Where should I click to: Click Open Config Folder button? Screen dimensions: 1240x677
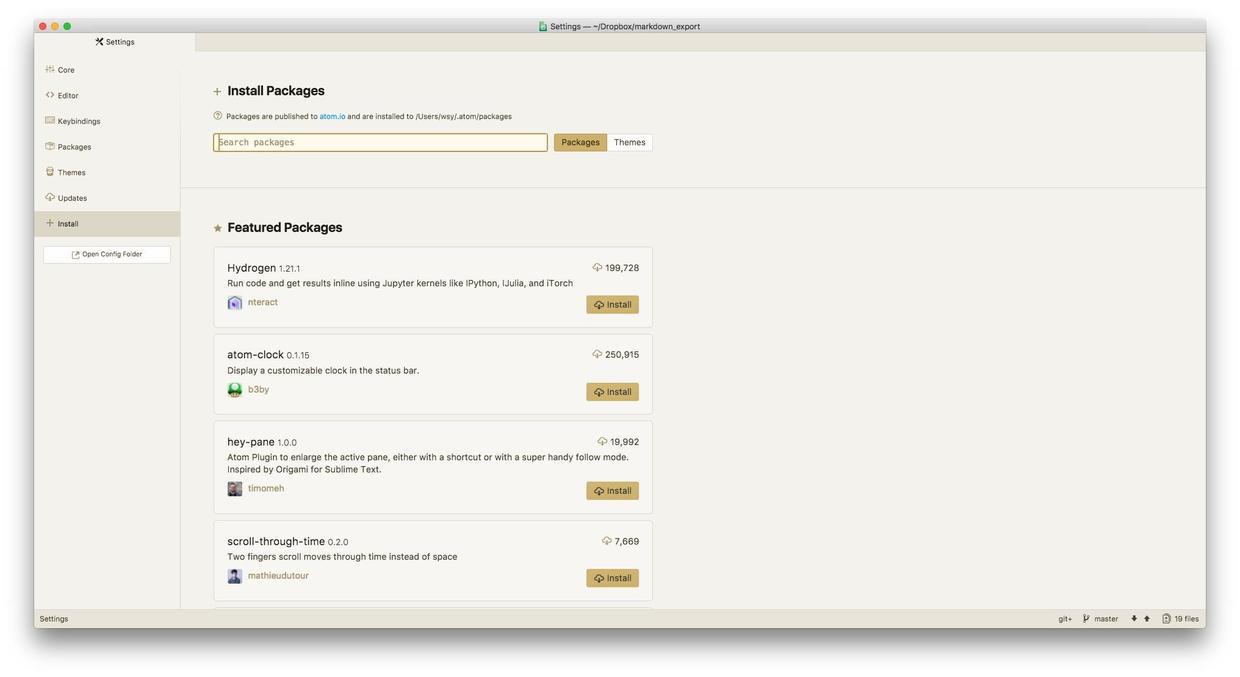[x=107, y=255]
